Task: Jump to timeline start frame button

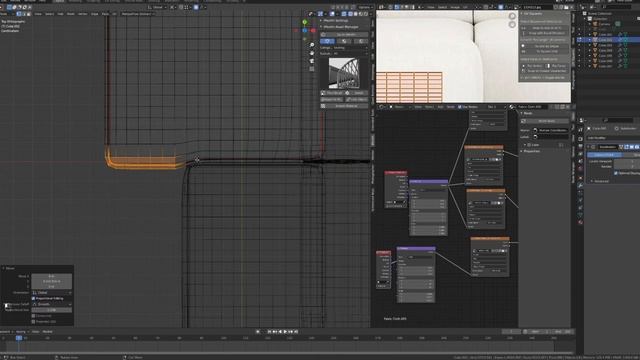Action: tap(269, 332)
